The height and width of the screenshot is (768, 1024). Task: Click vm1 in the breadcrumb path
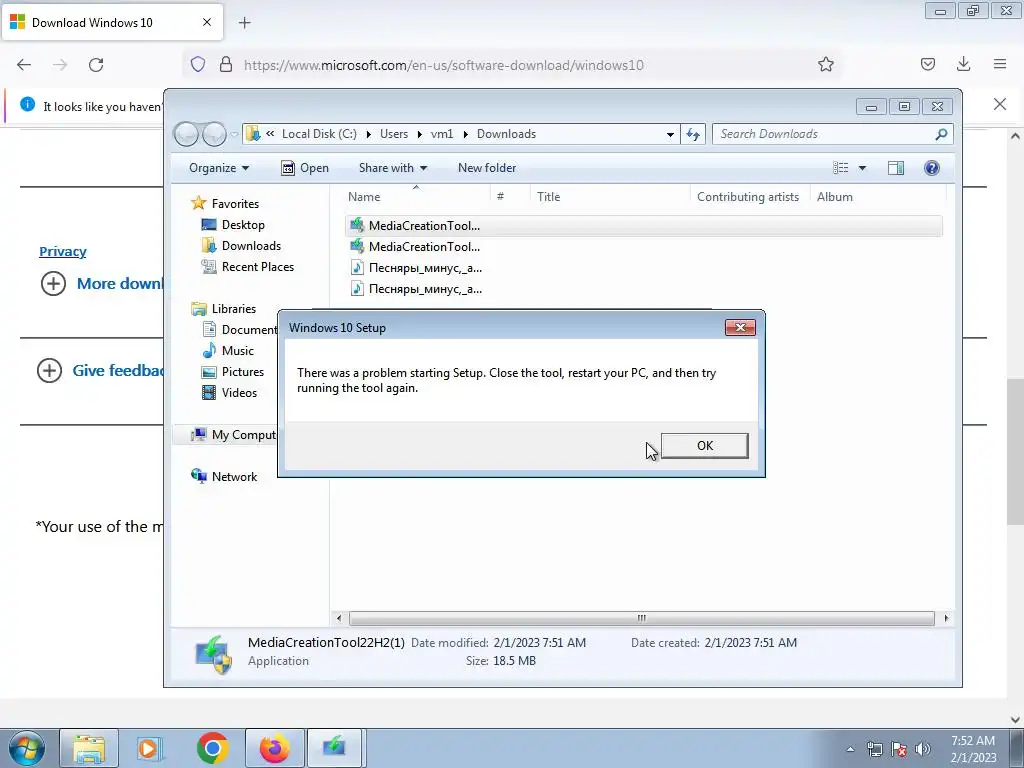tap(442, 134)
